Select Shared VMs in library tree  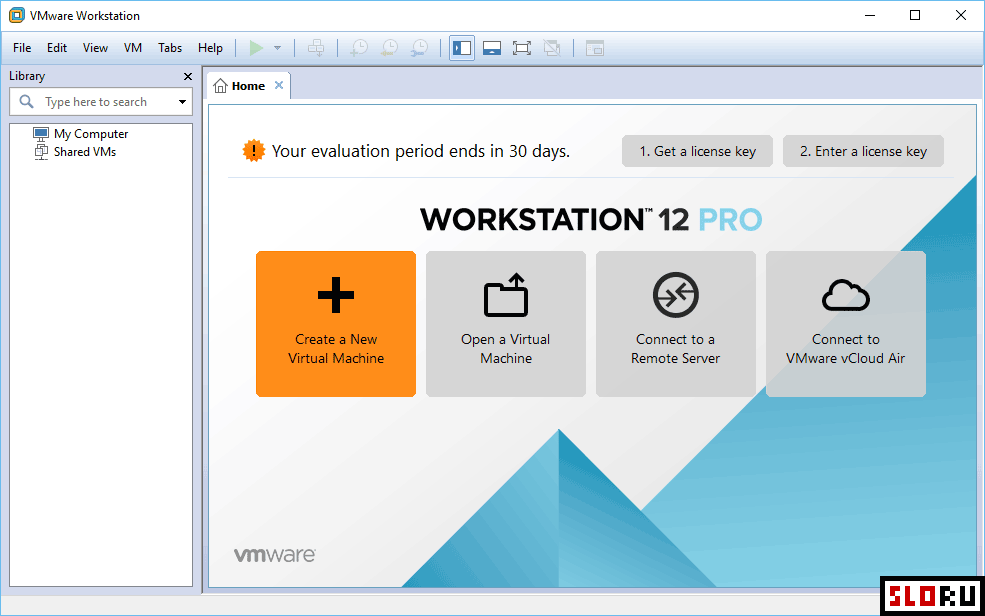click(x=85, y=151)
